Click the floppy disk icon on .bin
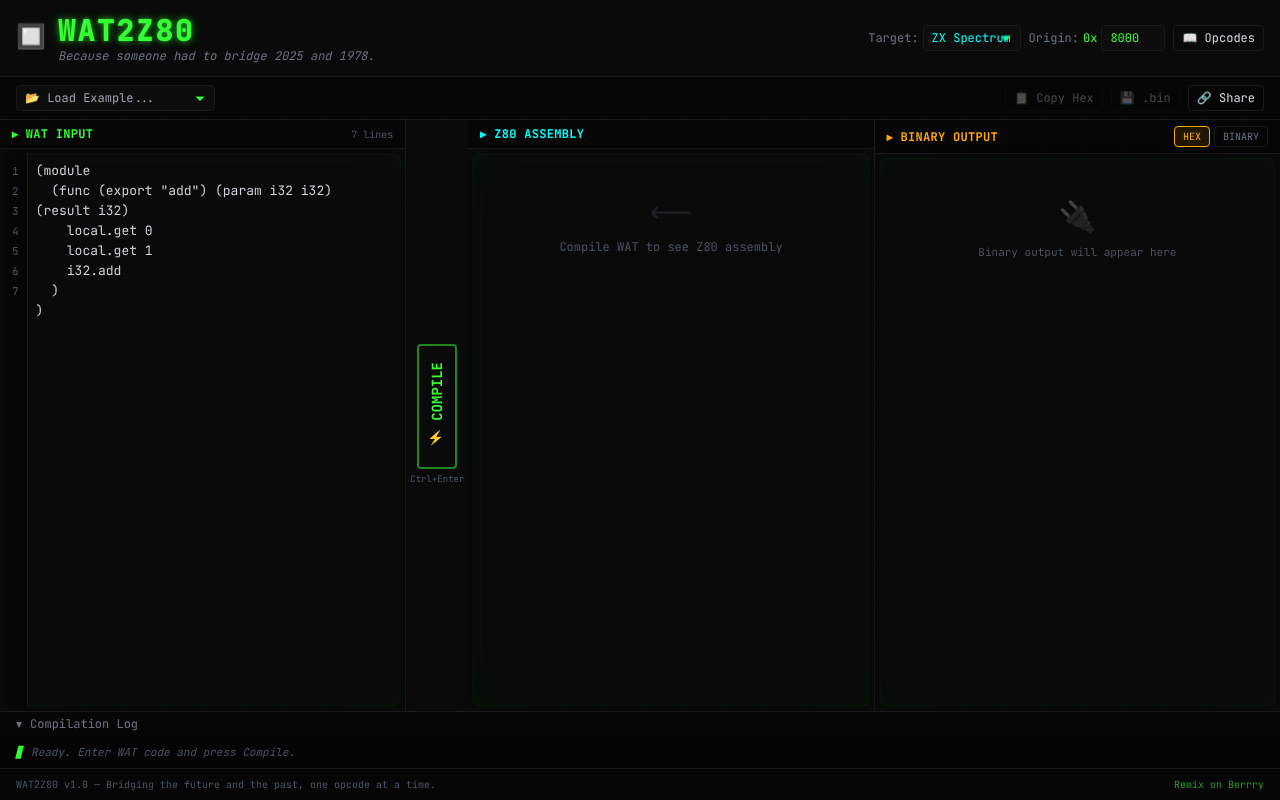Screen dimensions: 1280x800 [1127, 98]
